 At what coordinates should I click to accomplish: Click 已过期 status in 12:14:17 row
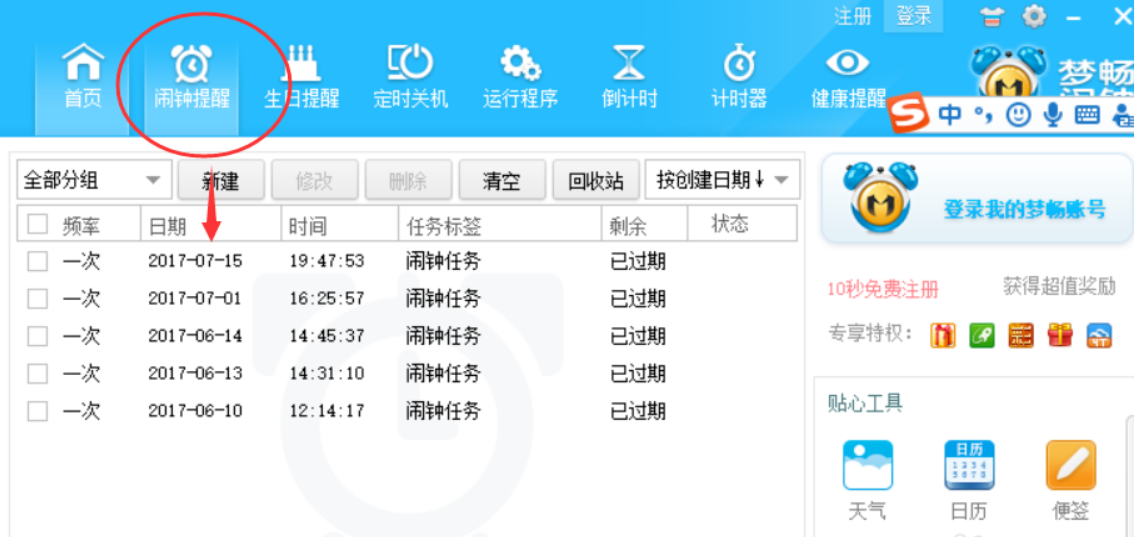tap(638, 411)
